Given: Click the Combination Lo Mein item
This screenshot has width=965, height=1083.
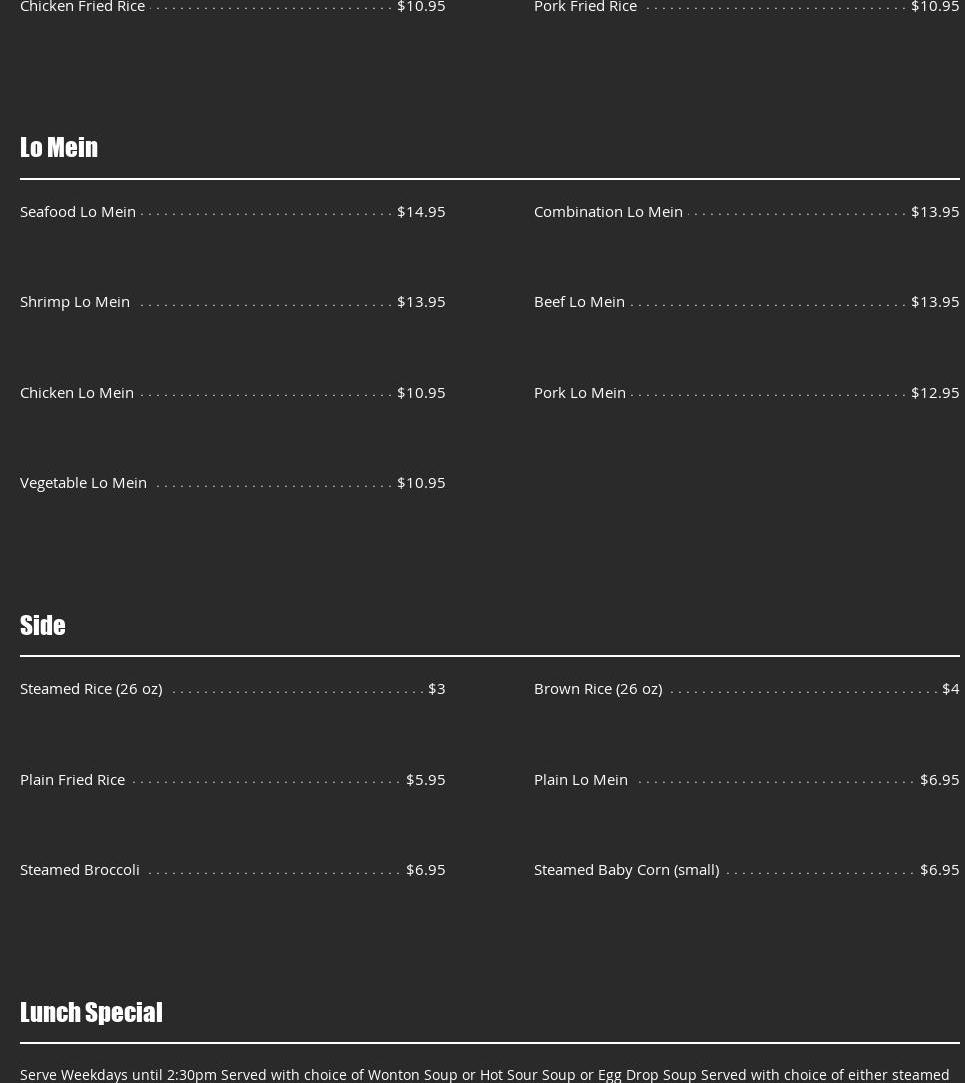Looking at the screenshot, I should 608,211.
